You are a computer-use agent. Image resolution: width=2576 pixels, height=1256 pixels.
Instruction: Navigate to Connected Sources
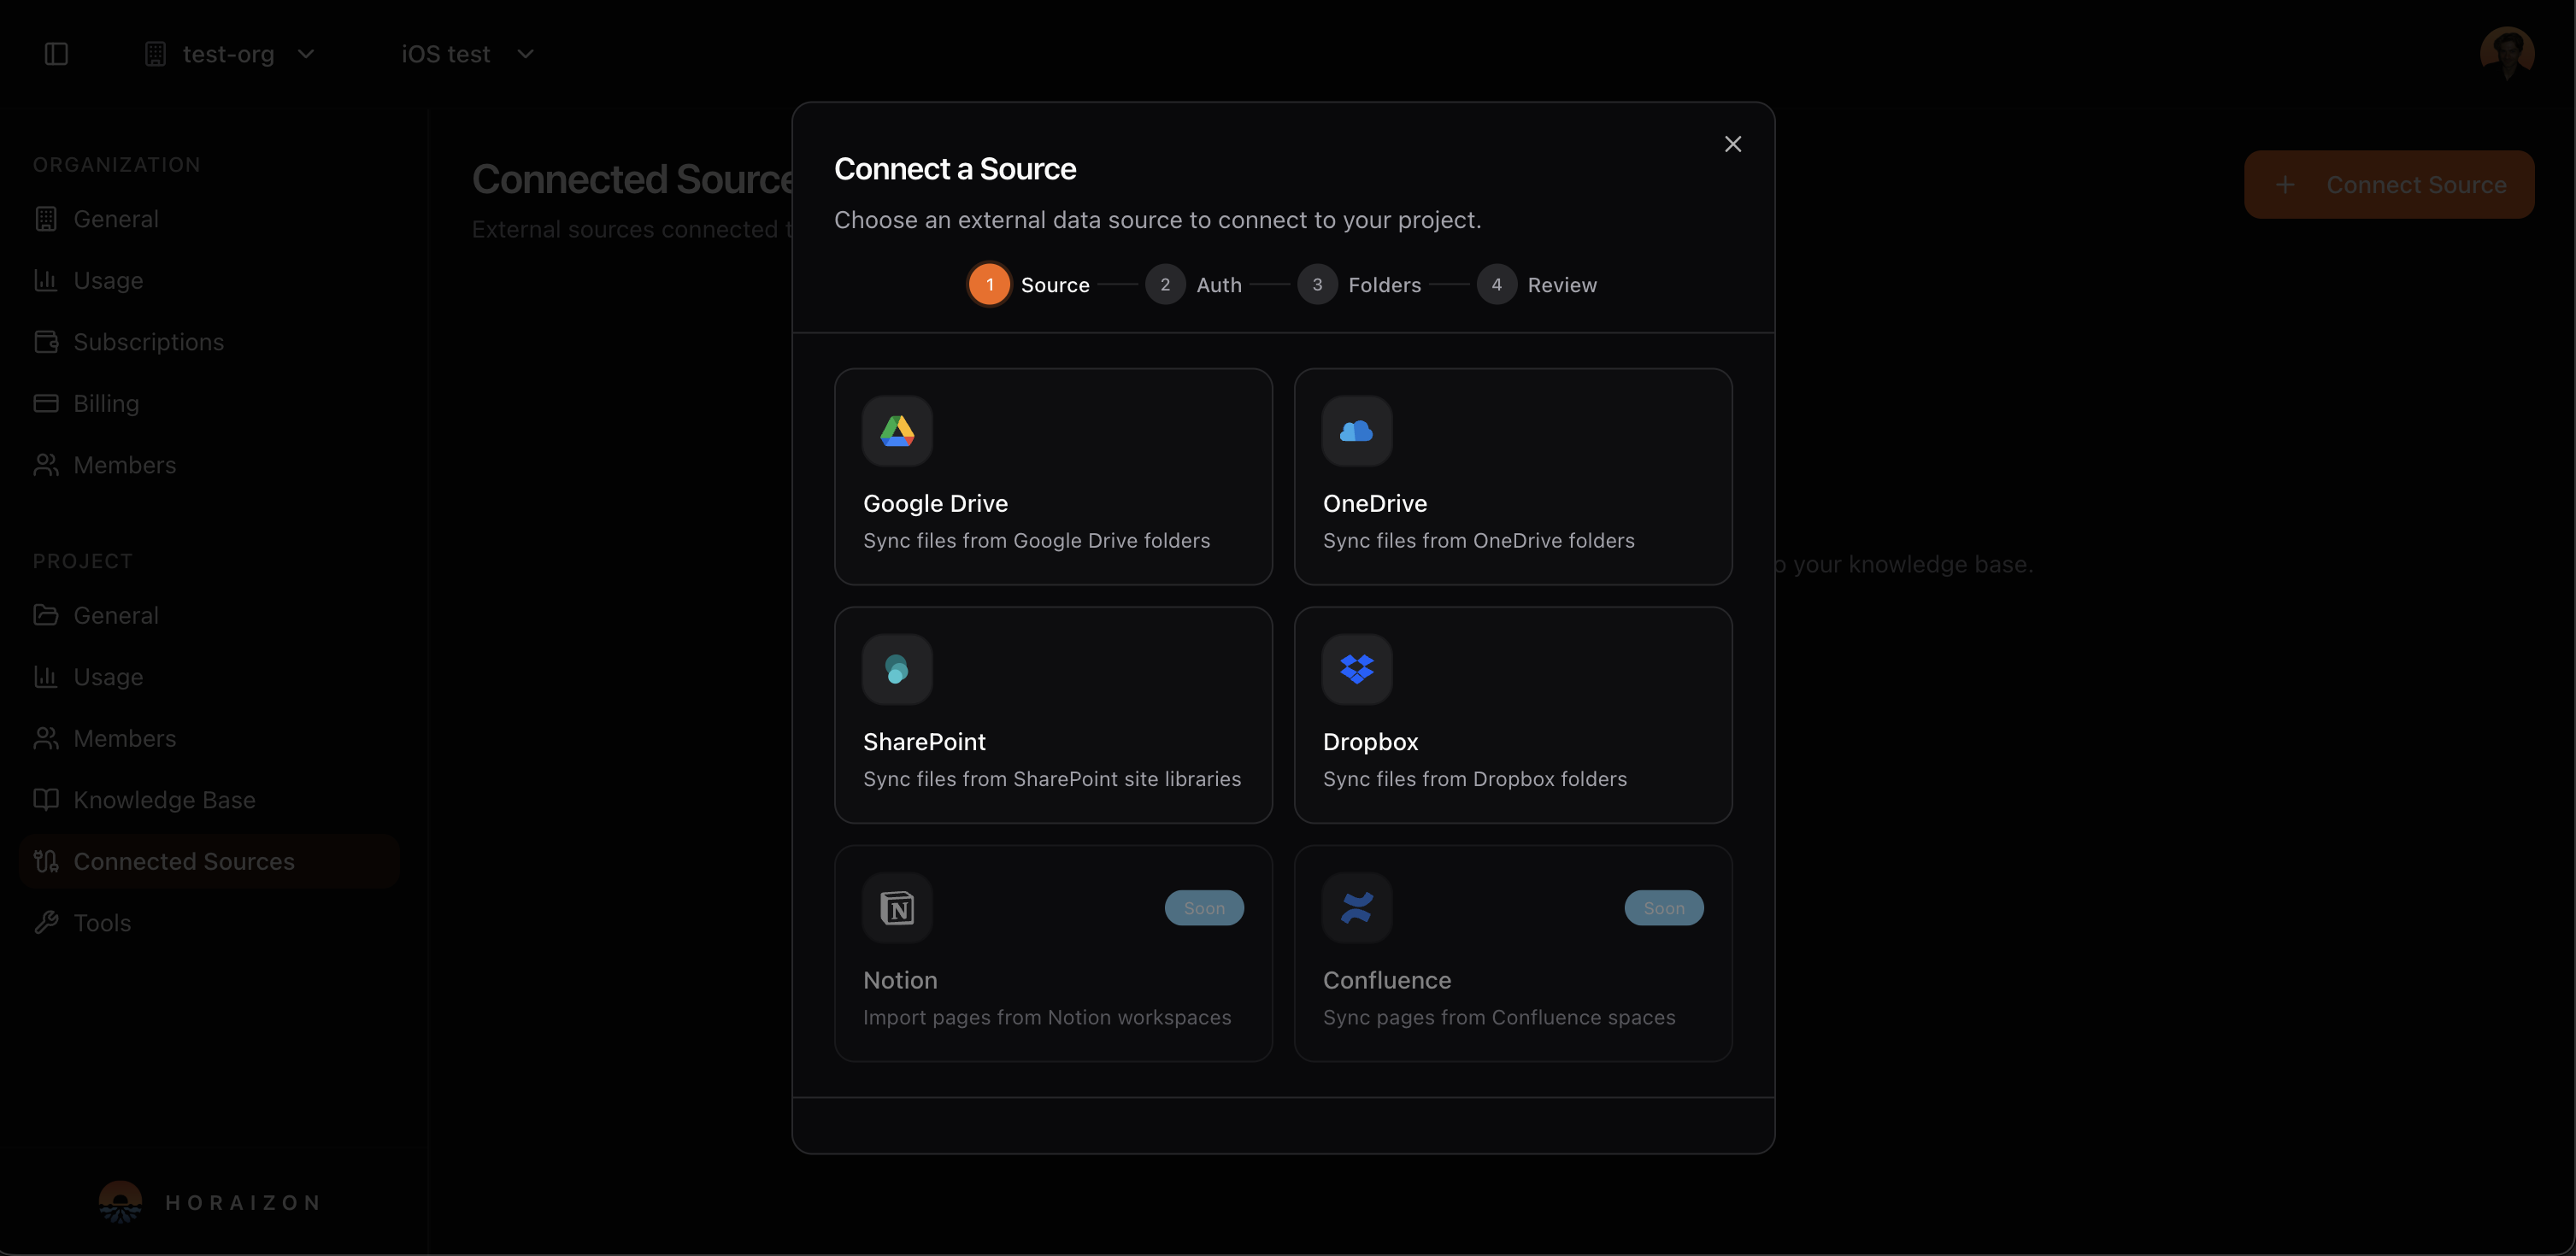[x=183, y=861]
